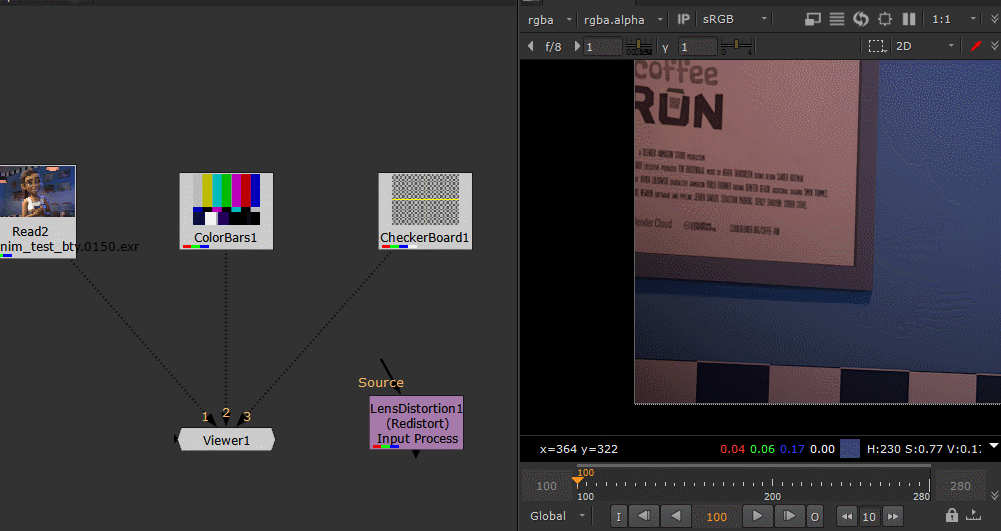
Task: Go to previous keyframe button
Action: coord(644,516)
